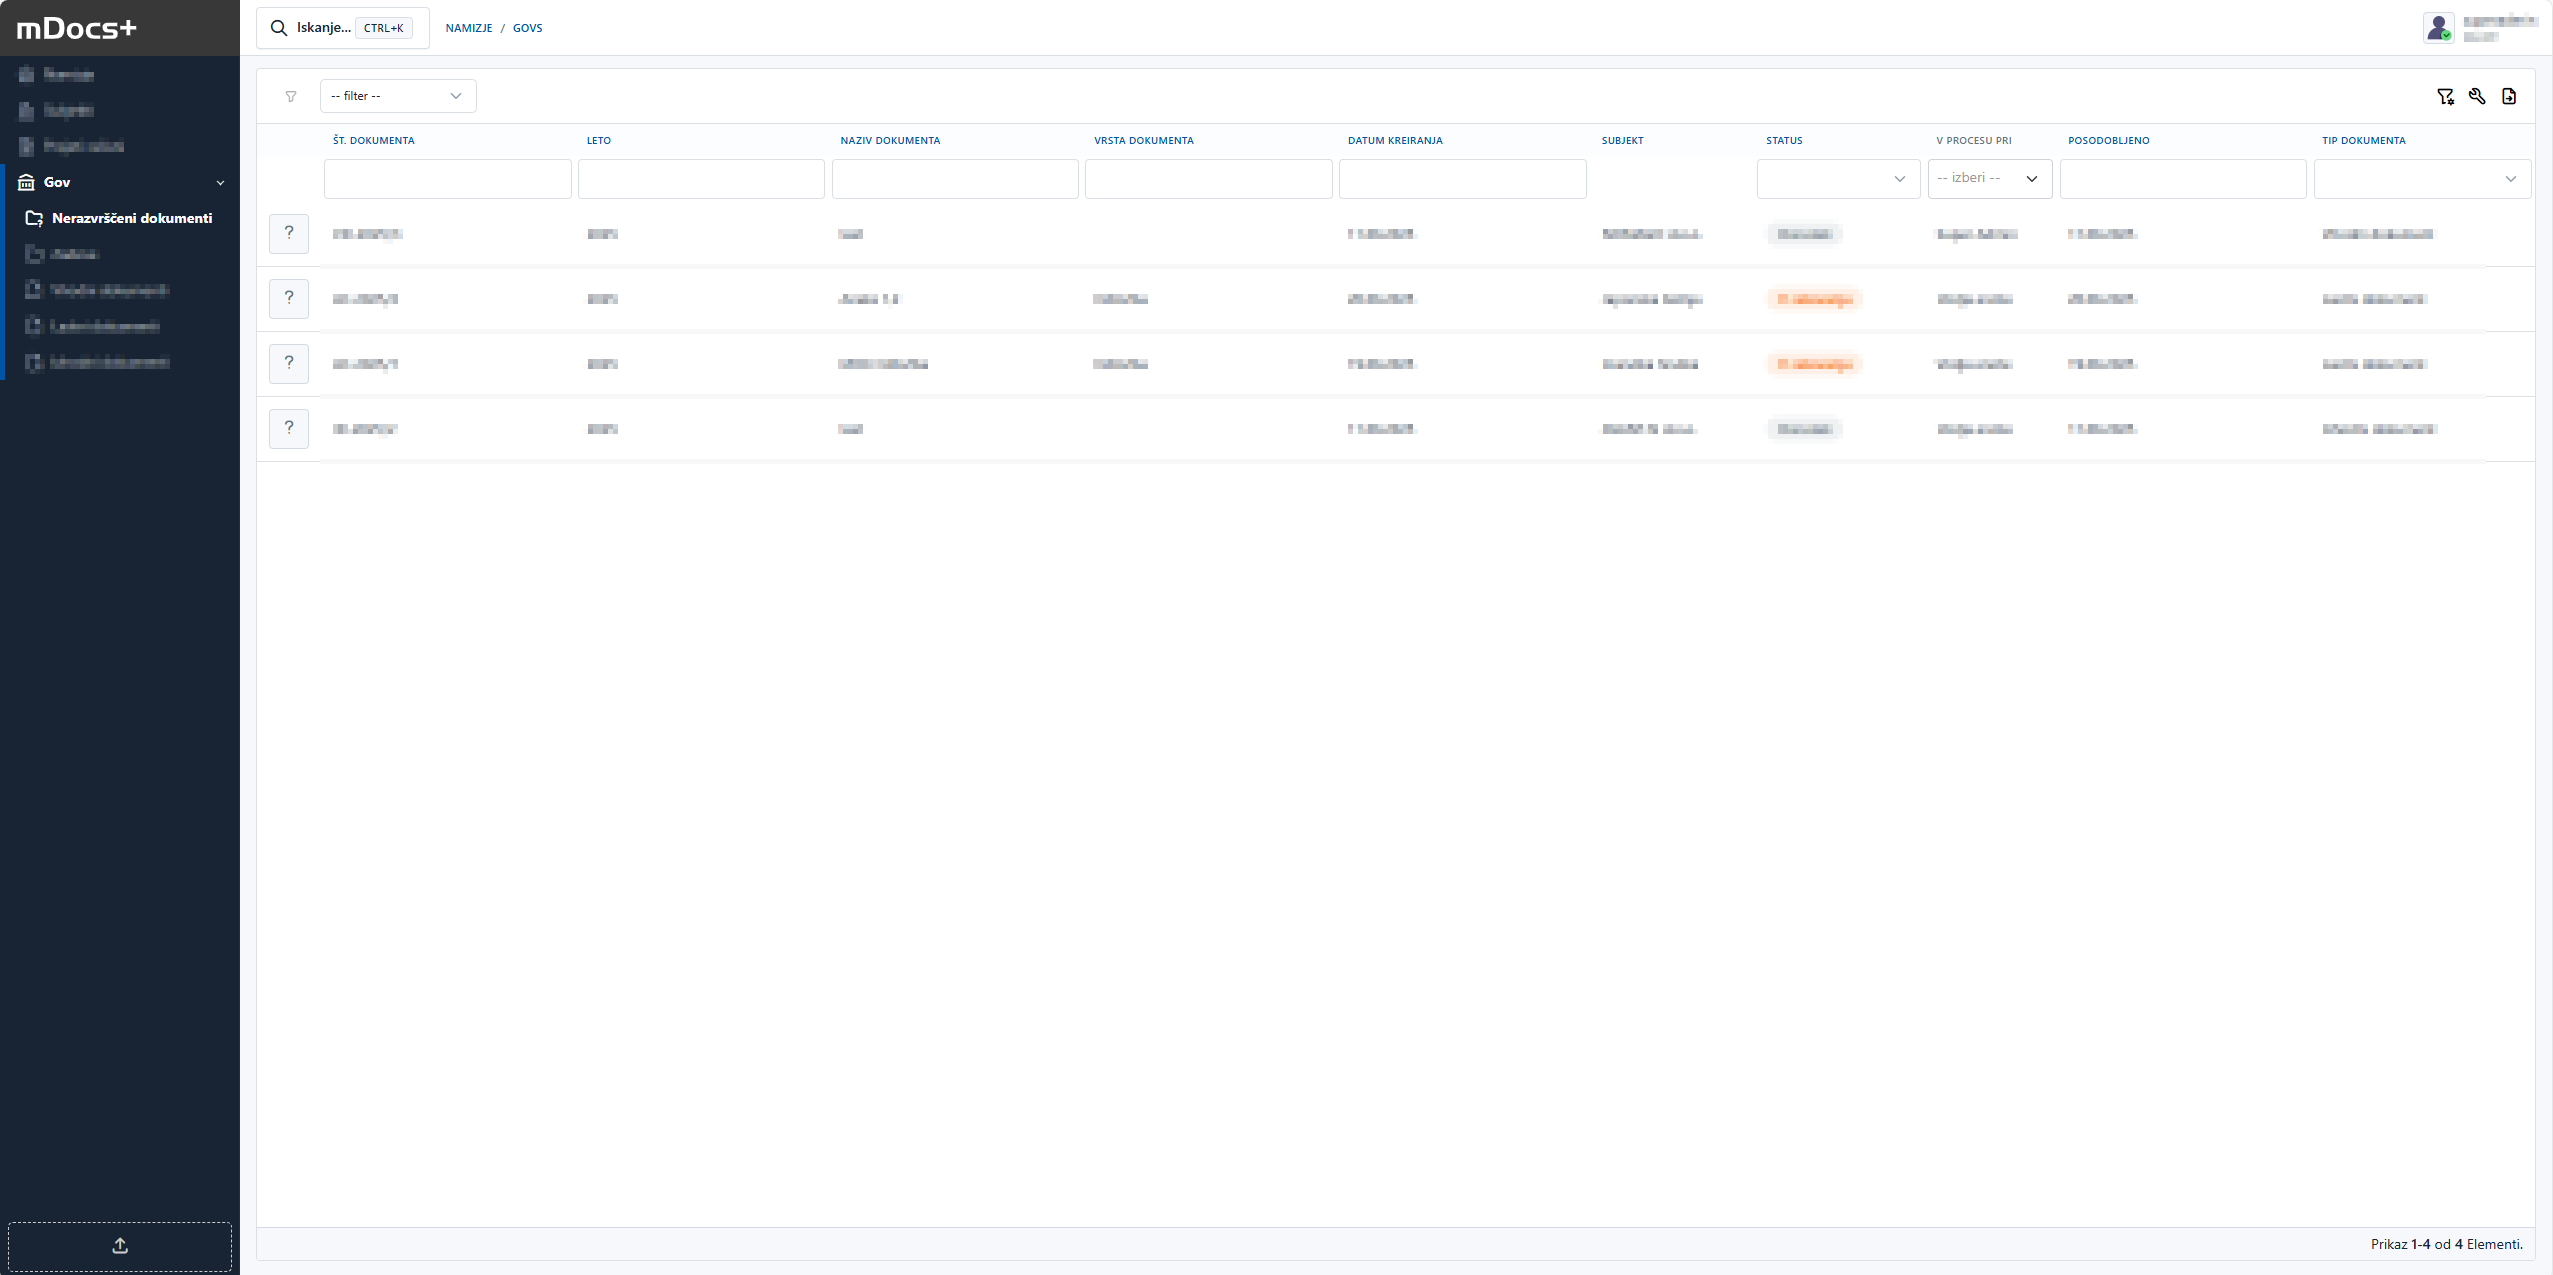Click the NAMIZJE breadcrumb link
Image resolution: width=2553 pixels, height=1275 pixels.
coord(469,28)
